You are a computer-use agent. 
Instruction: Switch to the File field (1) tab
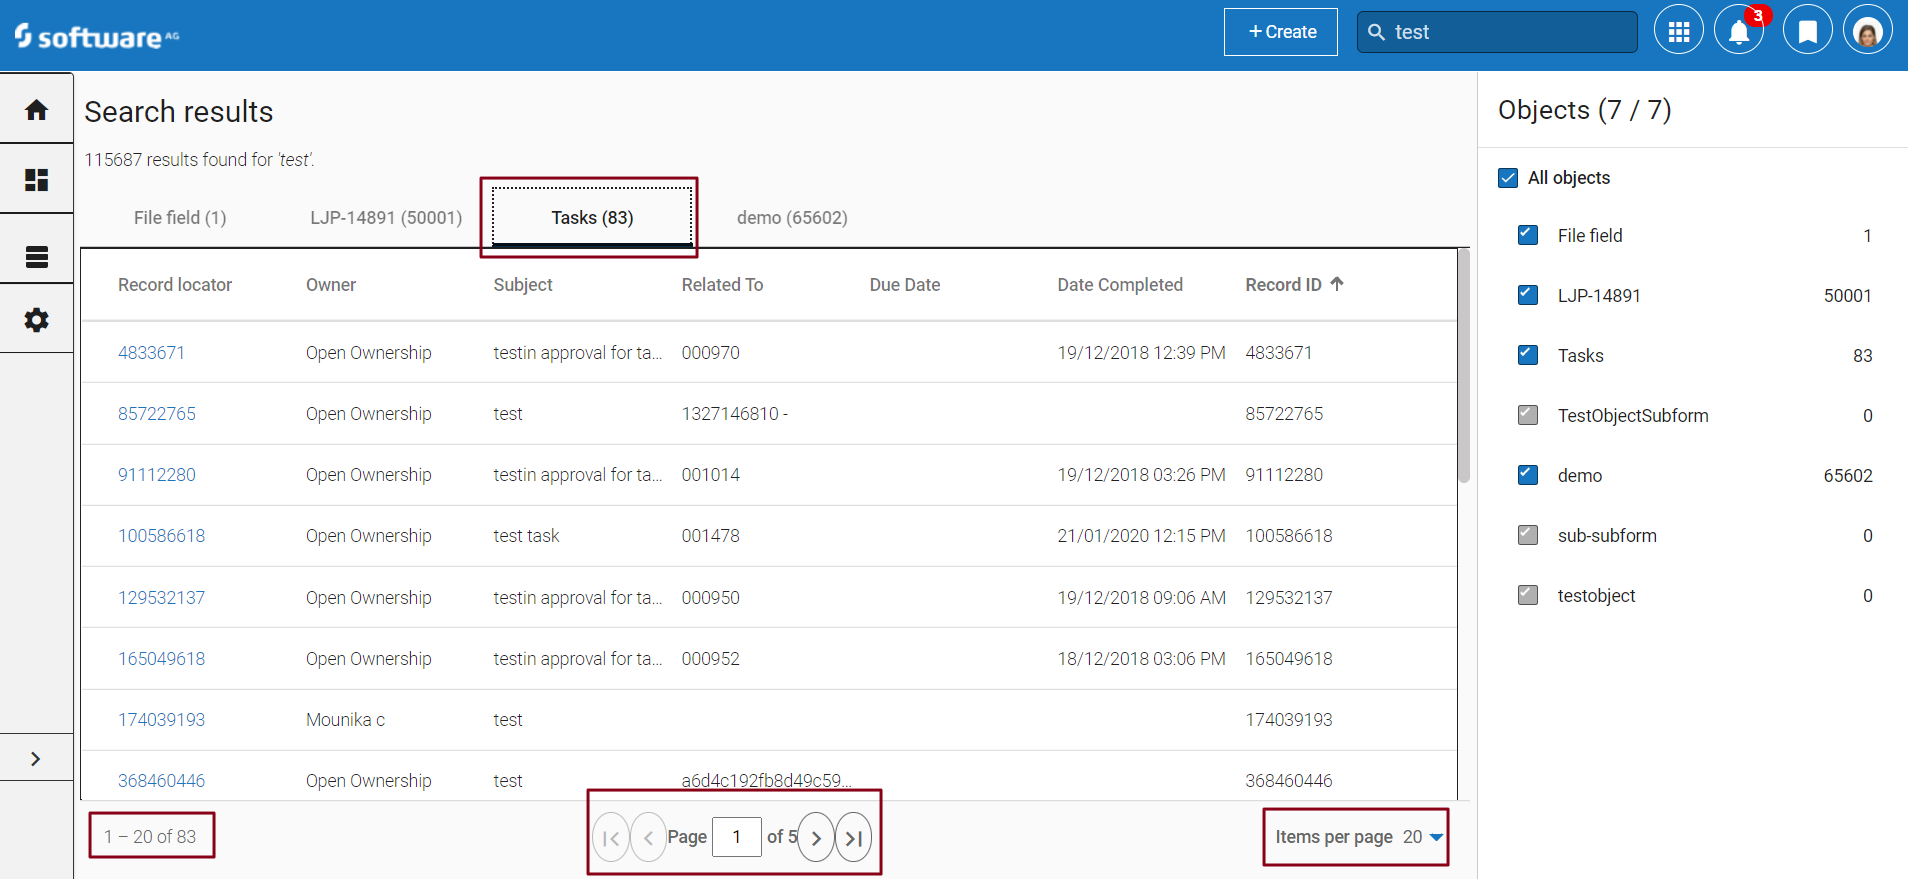pos(180,218)
